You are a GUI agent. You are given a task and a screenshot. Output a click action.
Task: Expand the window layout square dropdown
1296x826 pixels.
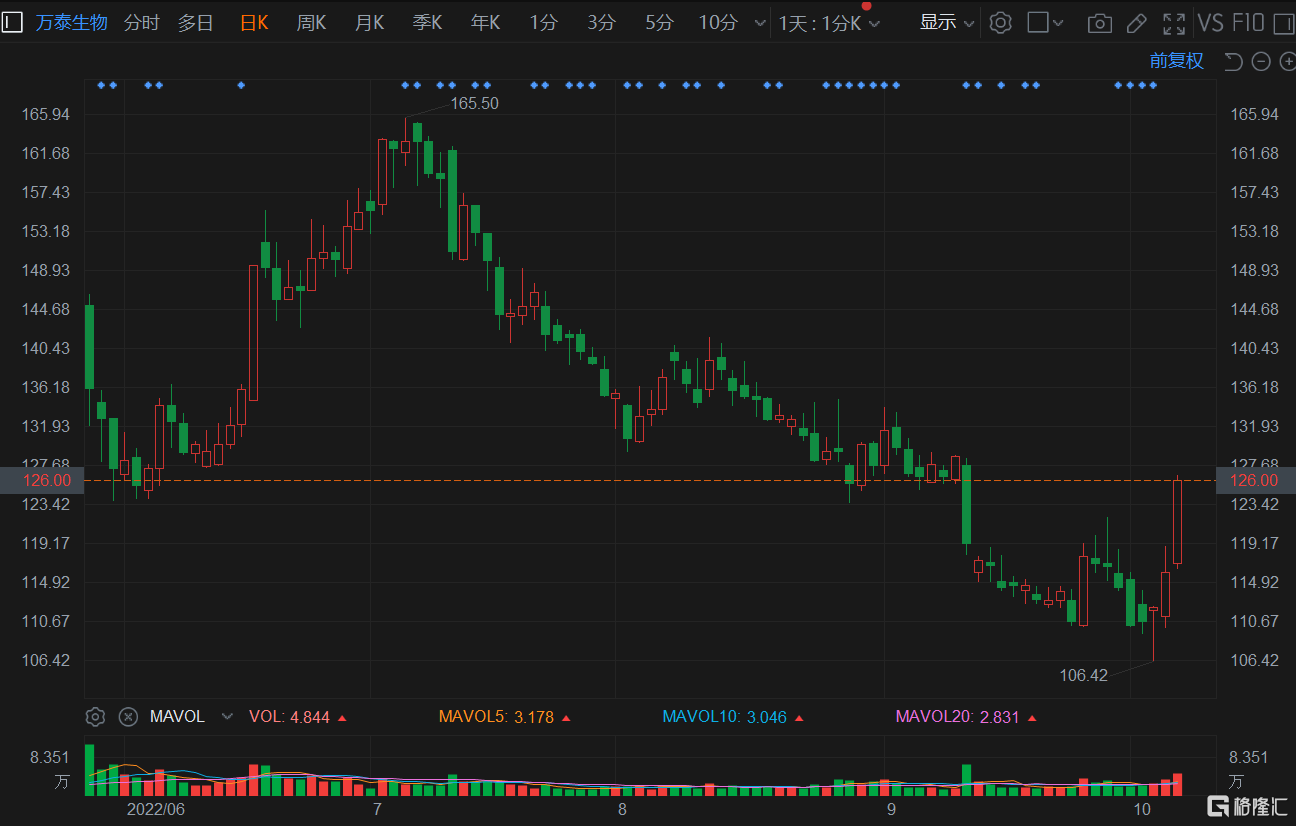tap(1058, 23)
